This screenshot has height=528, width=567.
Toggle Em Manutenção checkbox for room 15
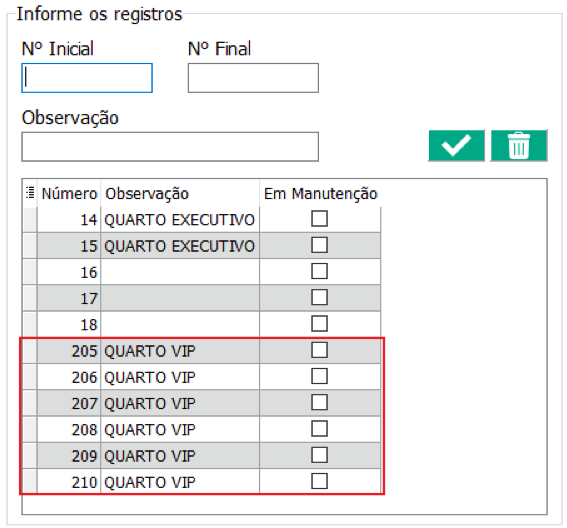(319, 245)
